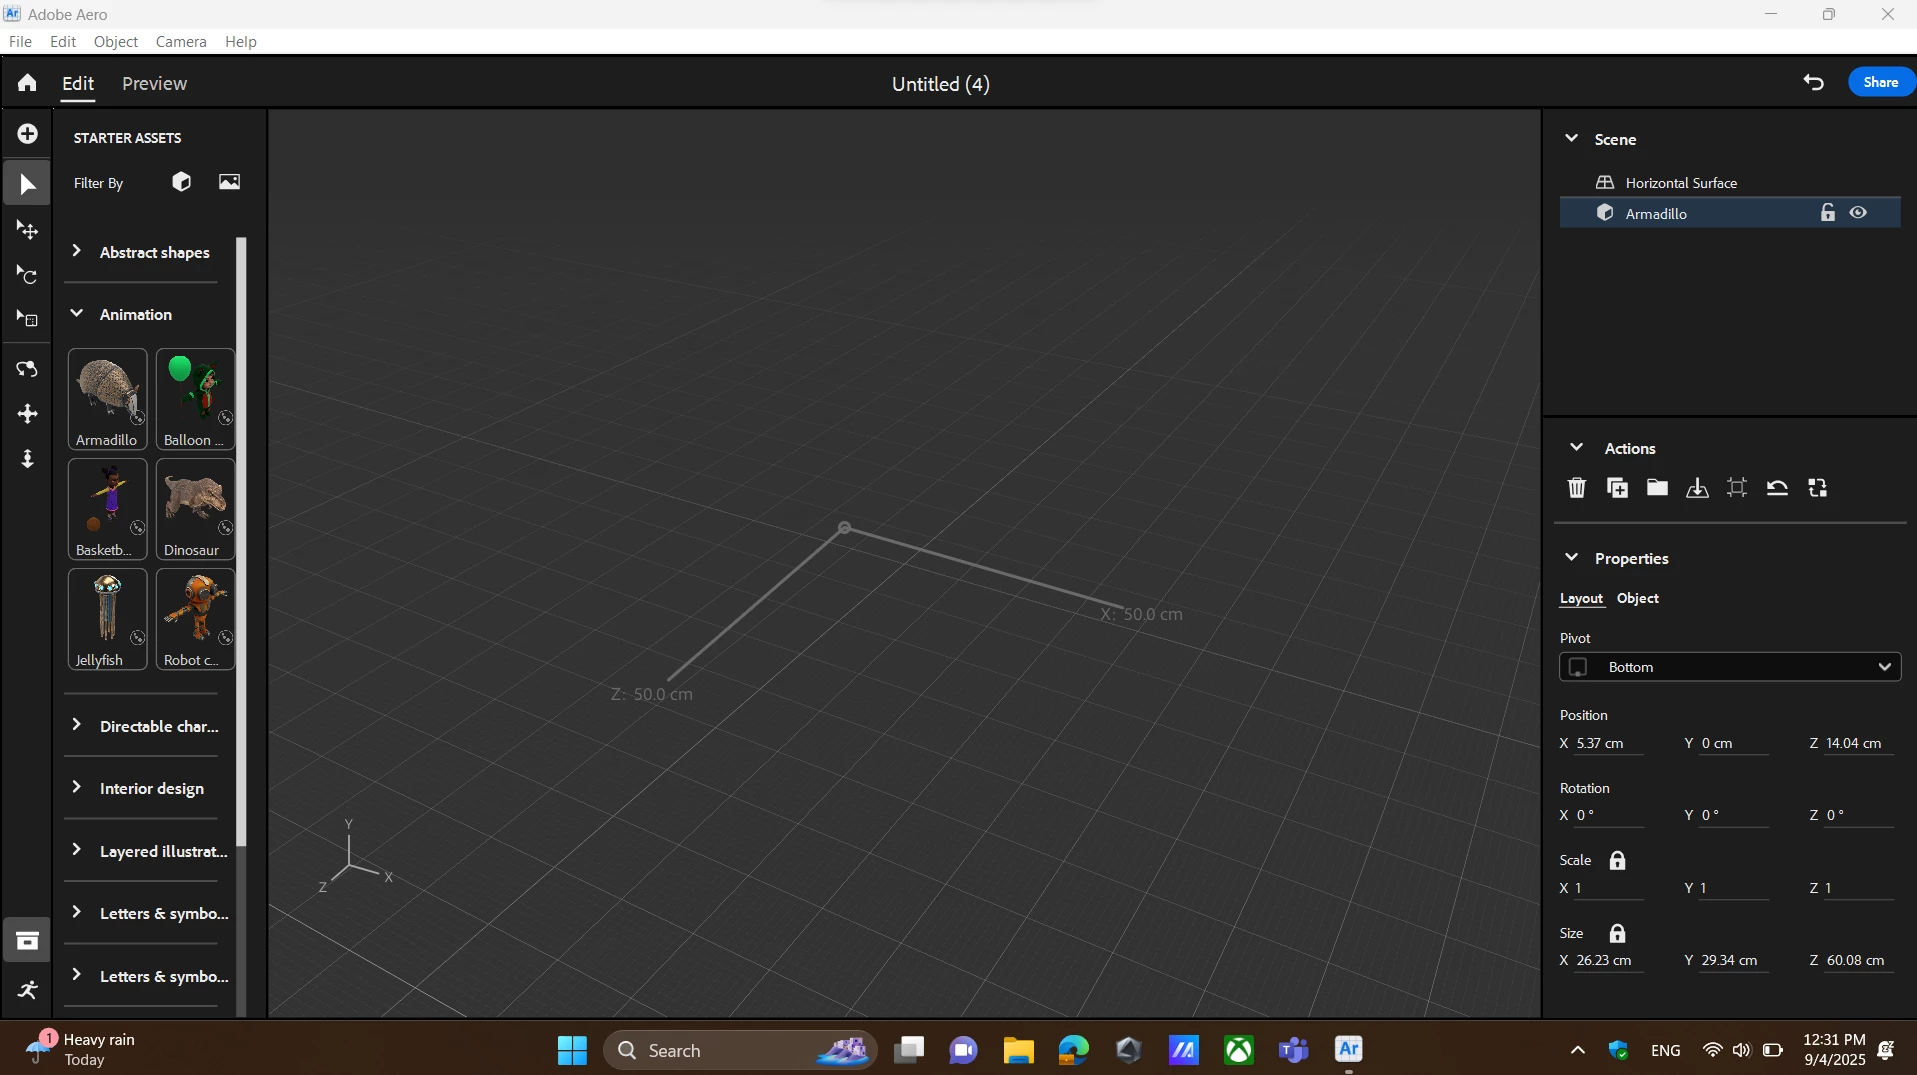The image size is (1917, 1075).
Task: Open the Pivot Bottom dropdown
Action: coord(1729,667)
